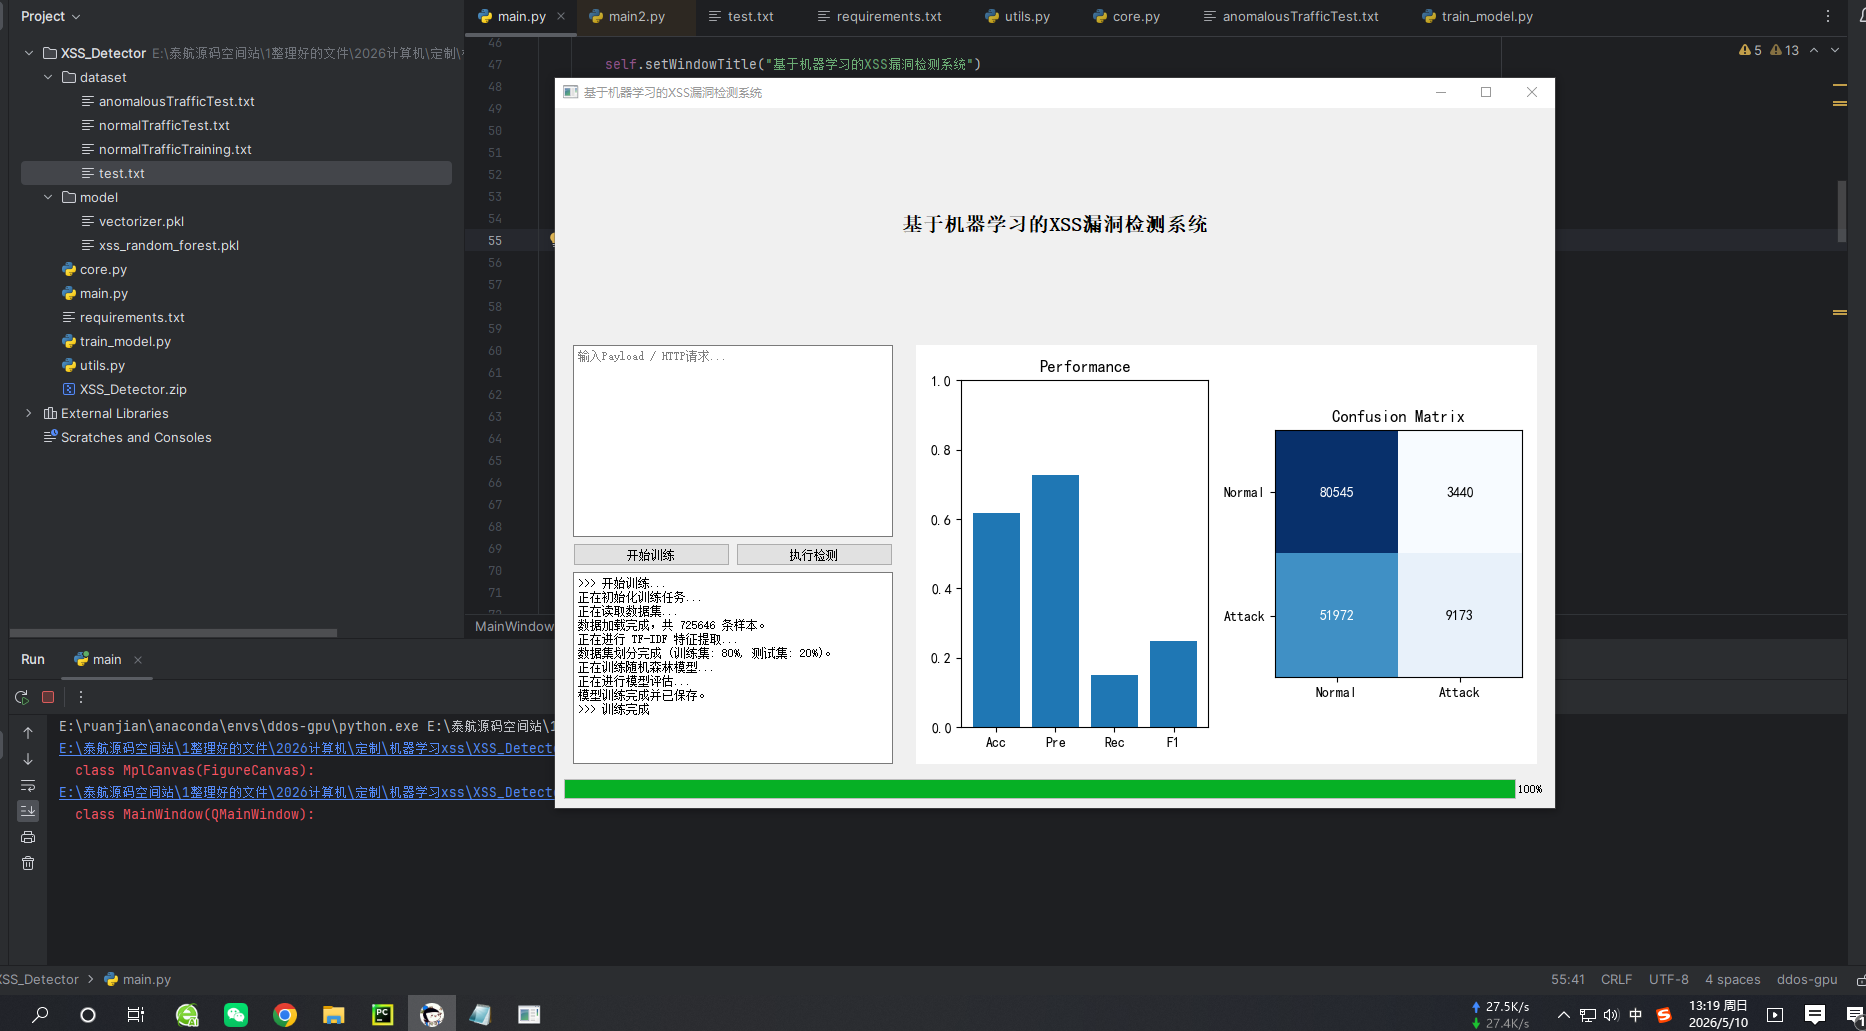The image size is (1866, 1031).
Task: Switch to requirements.txt editor tab
Action: click(880, 16)
